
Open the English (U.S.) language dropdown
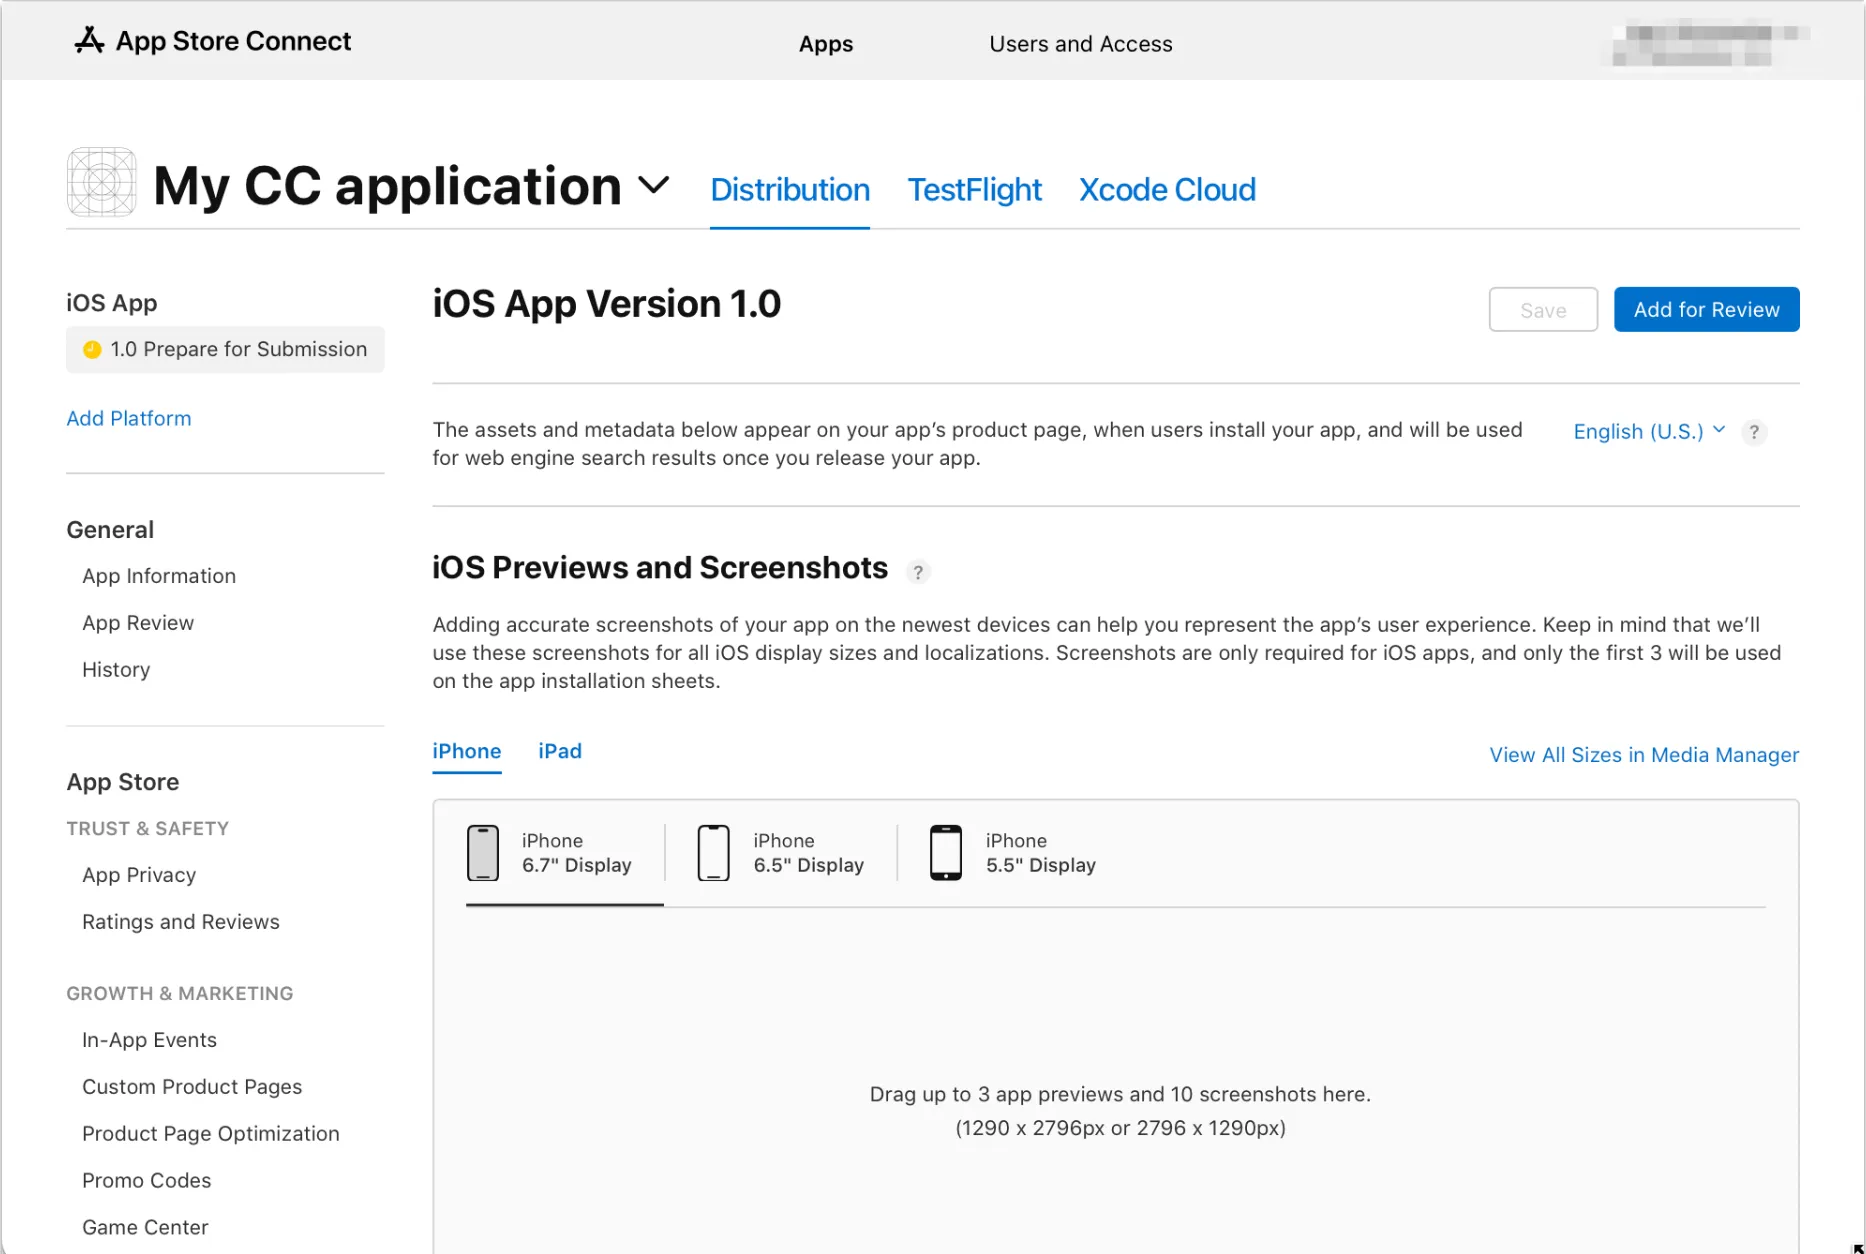click(x=1649, y=431)
